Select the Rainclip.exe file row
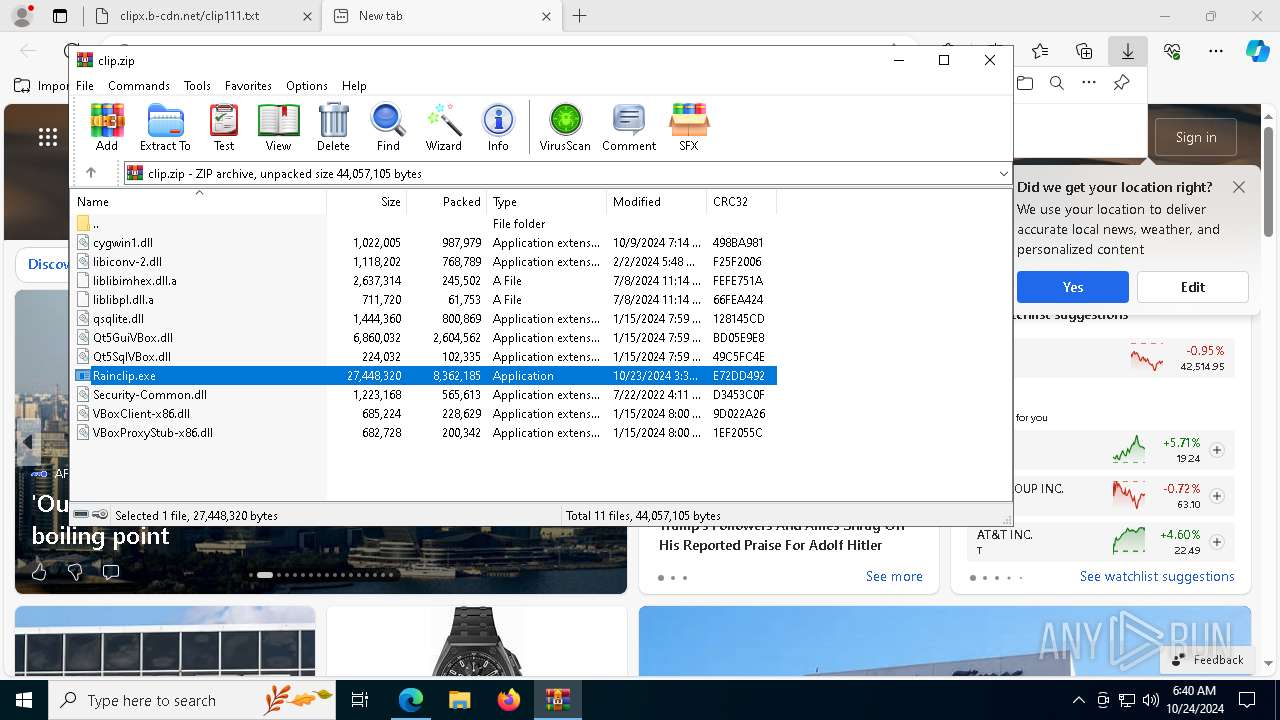Viewport: 1280px width, 720px height. click(x=426, y=376)
